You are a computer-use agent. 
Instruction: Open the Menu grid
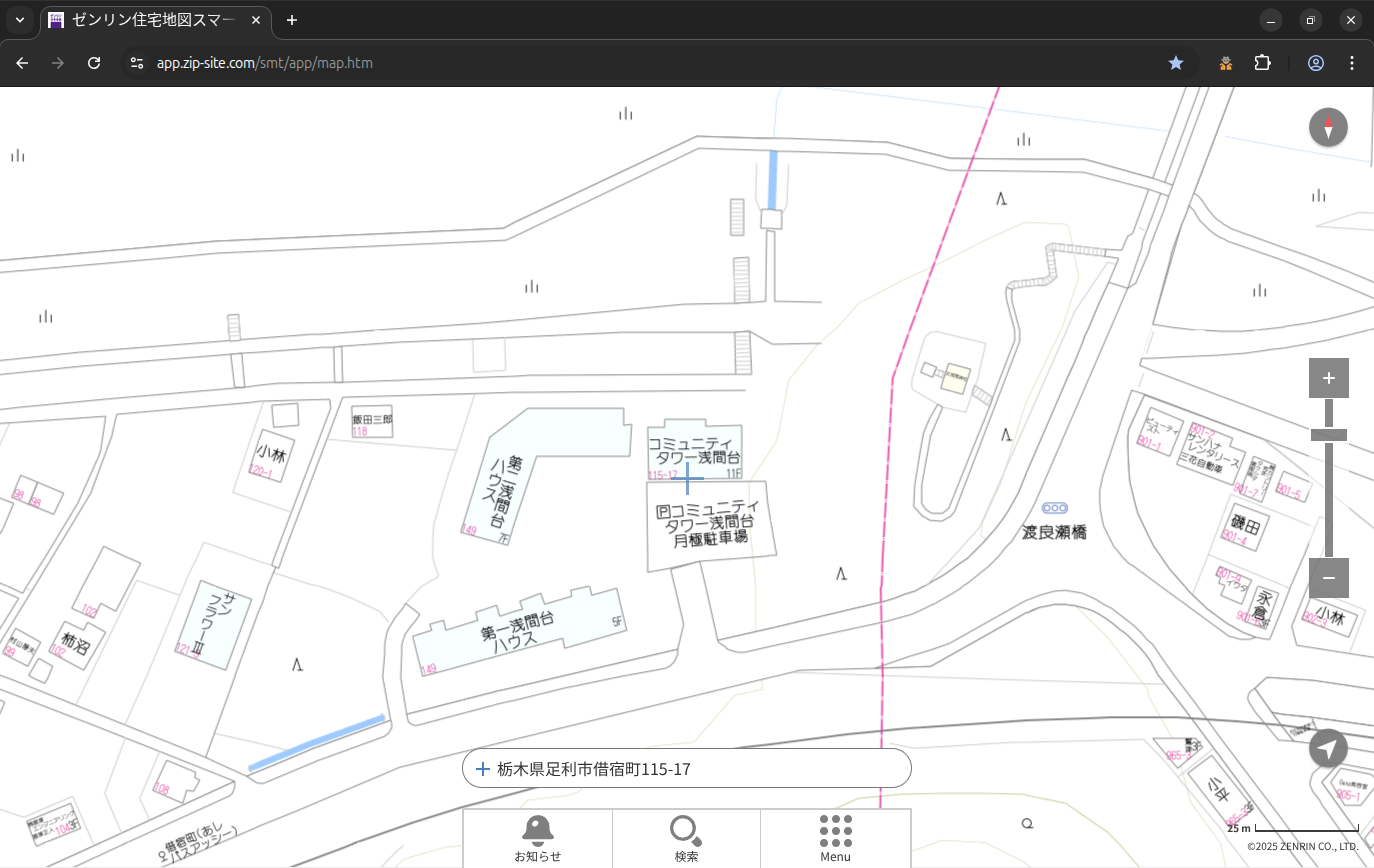(835, 838)
